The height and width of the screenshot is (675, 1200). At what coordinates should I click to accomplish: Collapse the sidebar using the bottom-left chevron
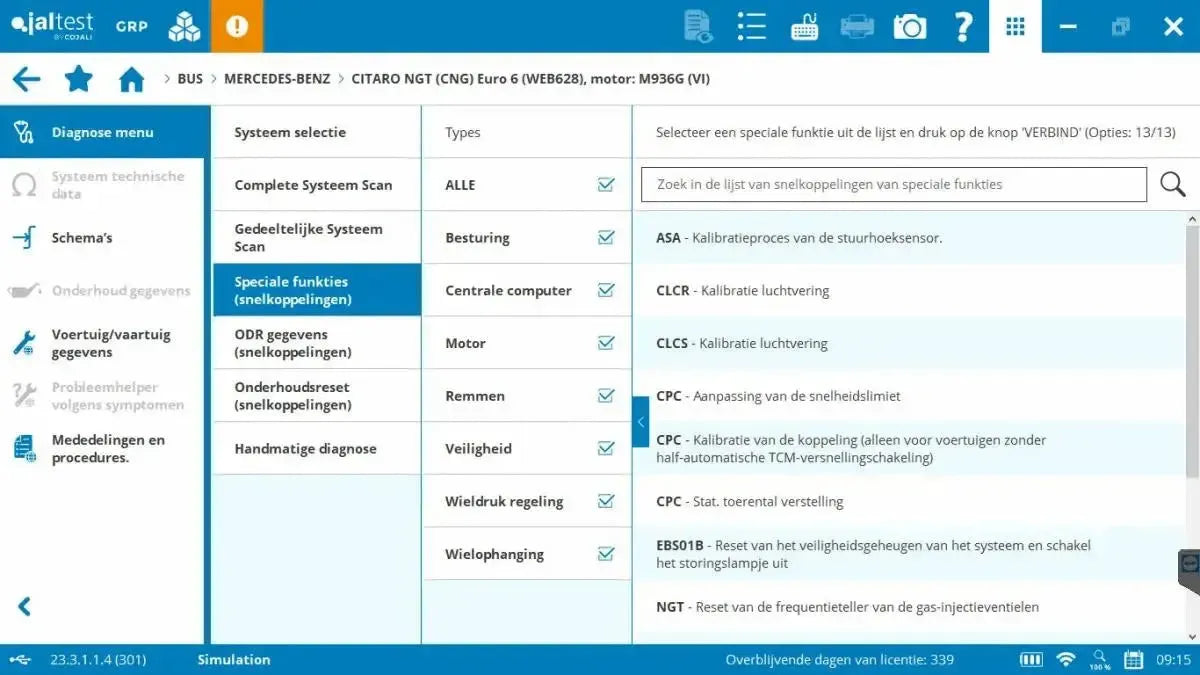coord(22,606)
